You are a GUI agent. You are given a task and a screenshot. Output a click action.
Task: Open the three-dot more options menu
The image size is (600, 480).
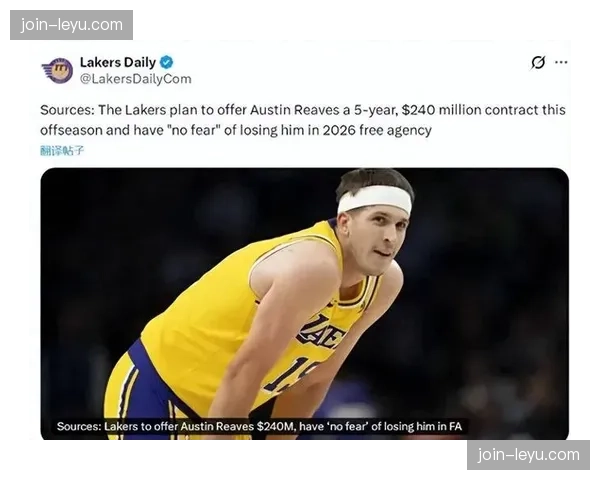(561, 62)
